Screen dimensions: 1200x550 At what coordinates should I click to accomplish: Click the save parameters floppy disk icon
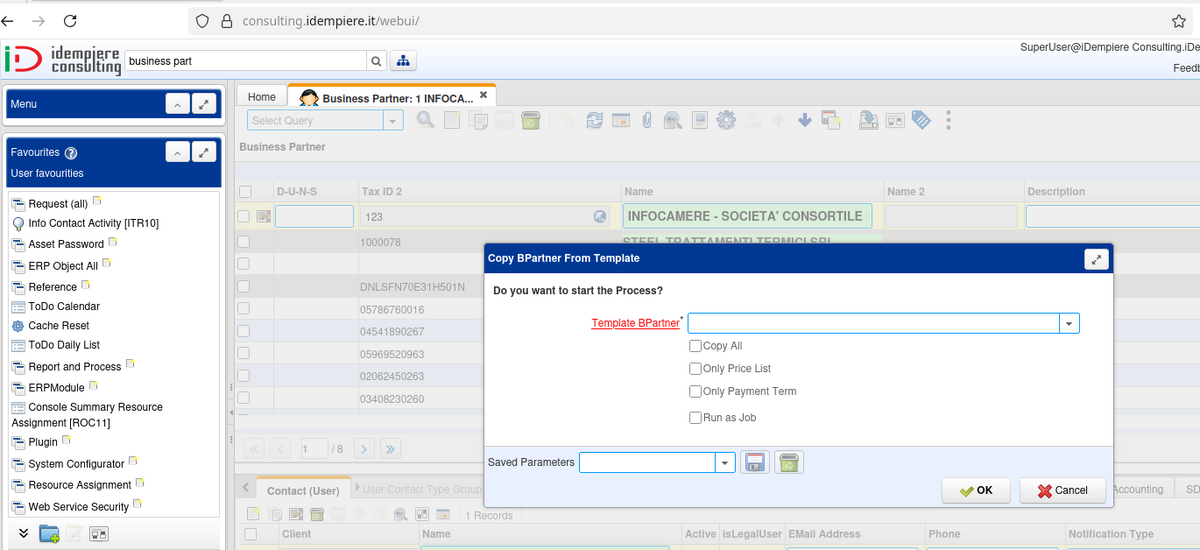click(x=755, y=462)
